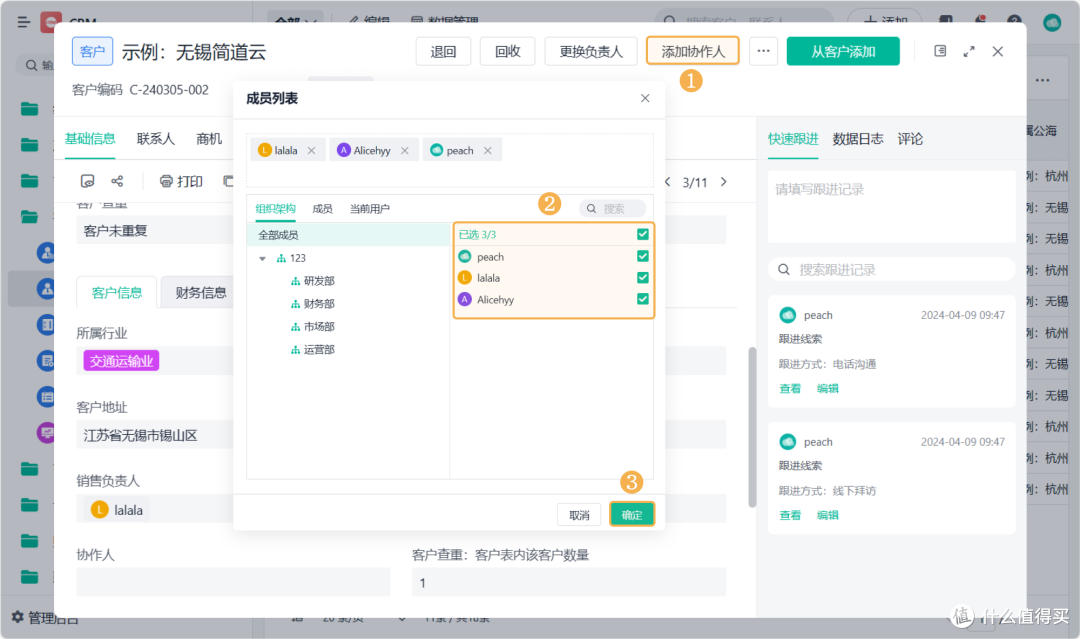Open 客户信息 sub-tab
Viewport: 1080px width, 639px height.
117,293
